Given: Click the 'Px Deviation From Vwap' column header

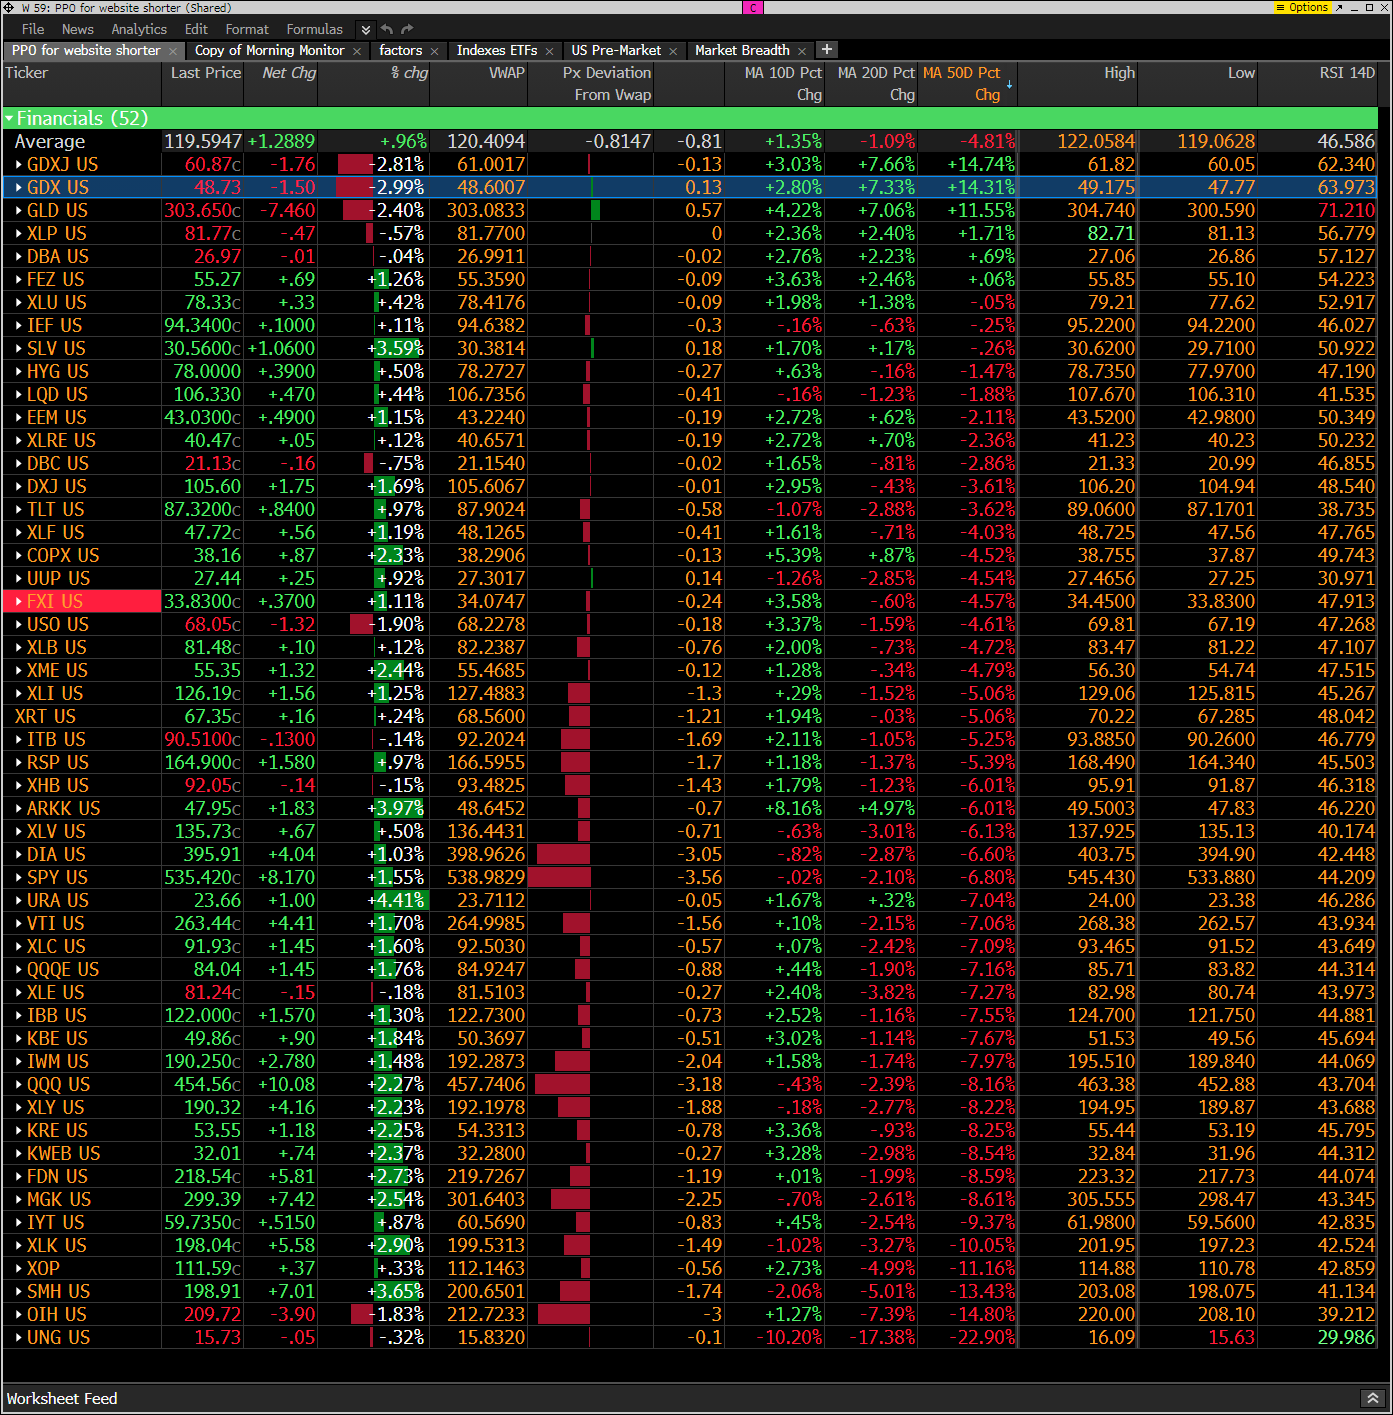Looking at the screenshot, I should (x=591, y=84).
